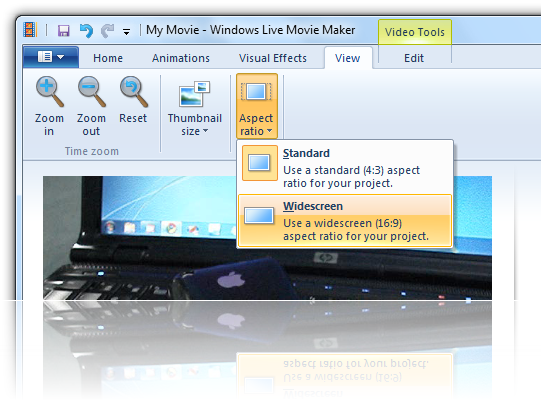Choose the Standard 4:3 aspect ratio
The width and height of the screenshot is (541, 400).
(345, 167)
